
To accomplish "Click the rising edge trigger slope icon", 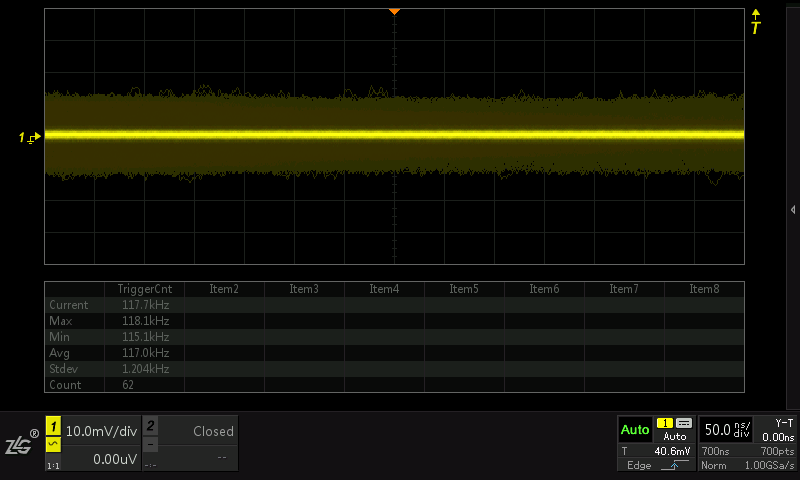I will tap(676, 465).
